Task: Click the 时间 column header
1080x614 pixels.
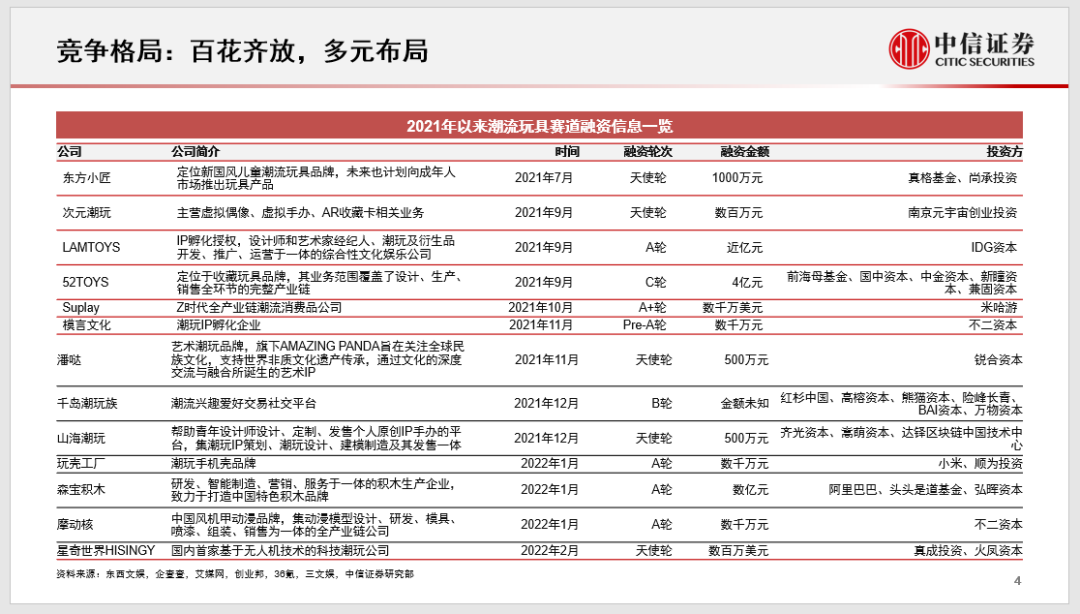Action: [x=567, y=152]
